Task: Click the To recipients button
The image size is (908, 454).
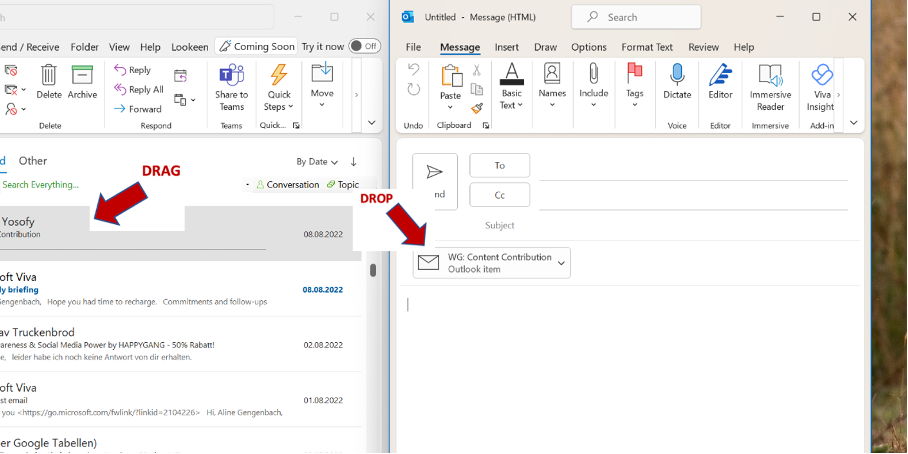Action: [x=499, y=166]
